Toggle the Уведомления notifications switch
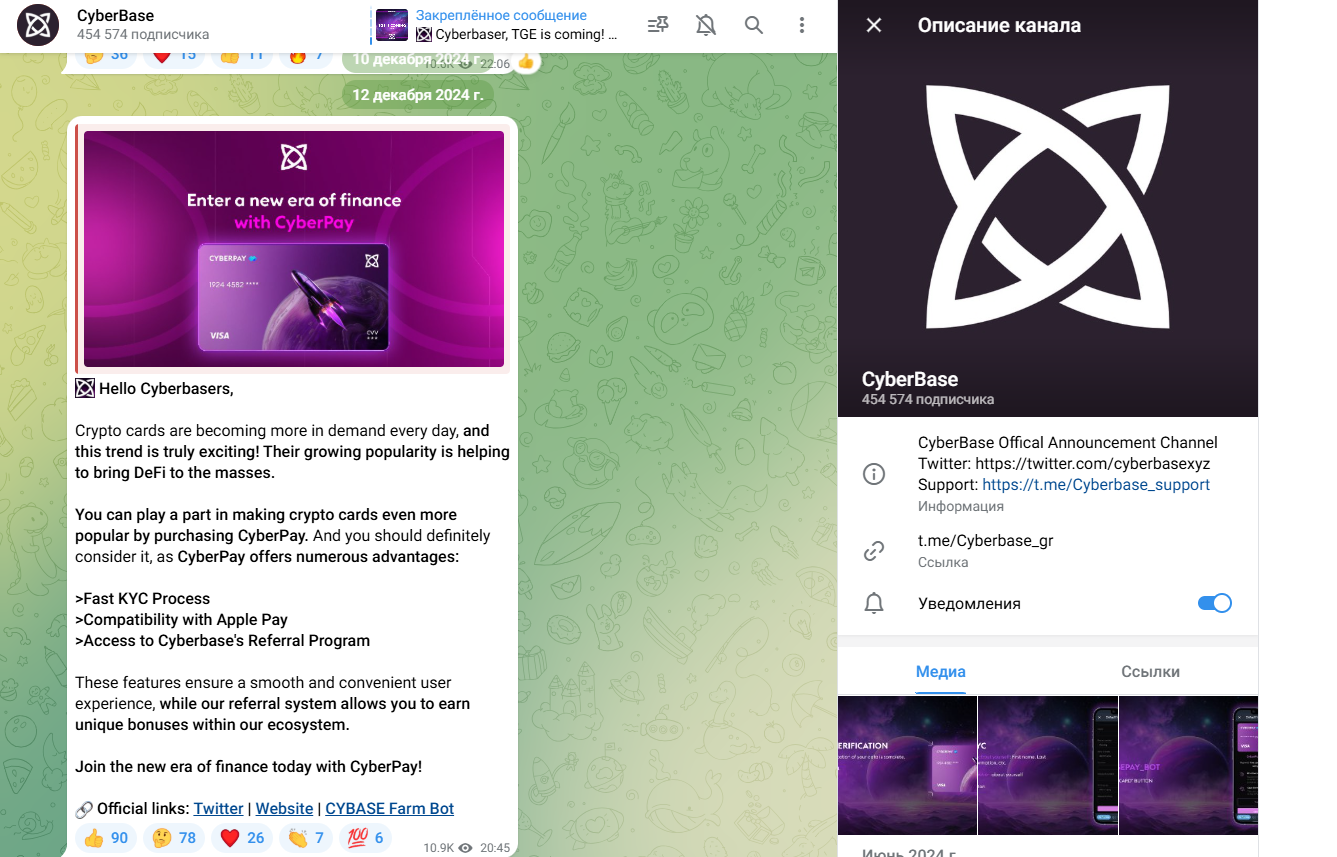 point(1214,603)
